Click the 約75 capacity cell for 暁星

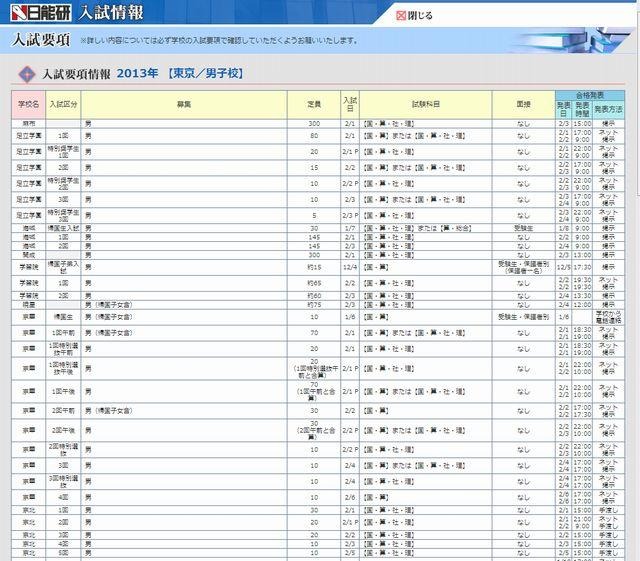click(314, 305)
